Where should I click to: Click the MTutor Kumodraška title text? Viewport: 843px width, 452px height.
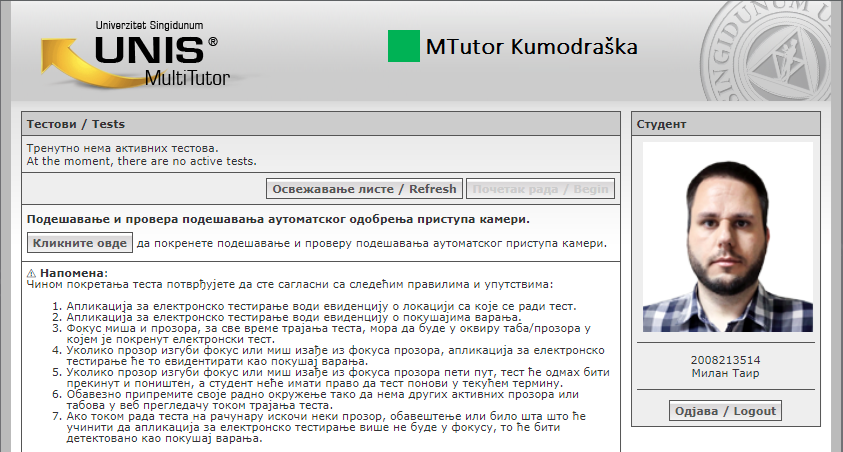click(531, 47)
